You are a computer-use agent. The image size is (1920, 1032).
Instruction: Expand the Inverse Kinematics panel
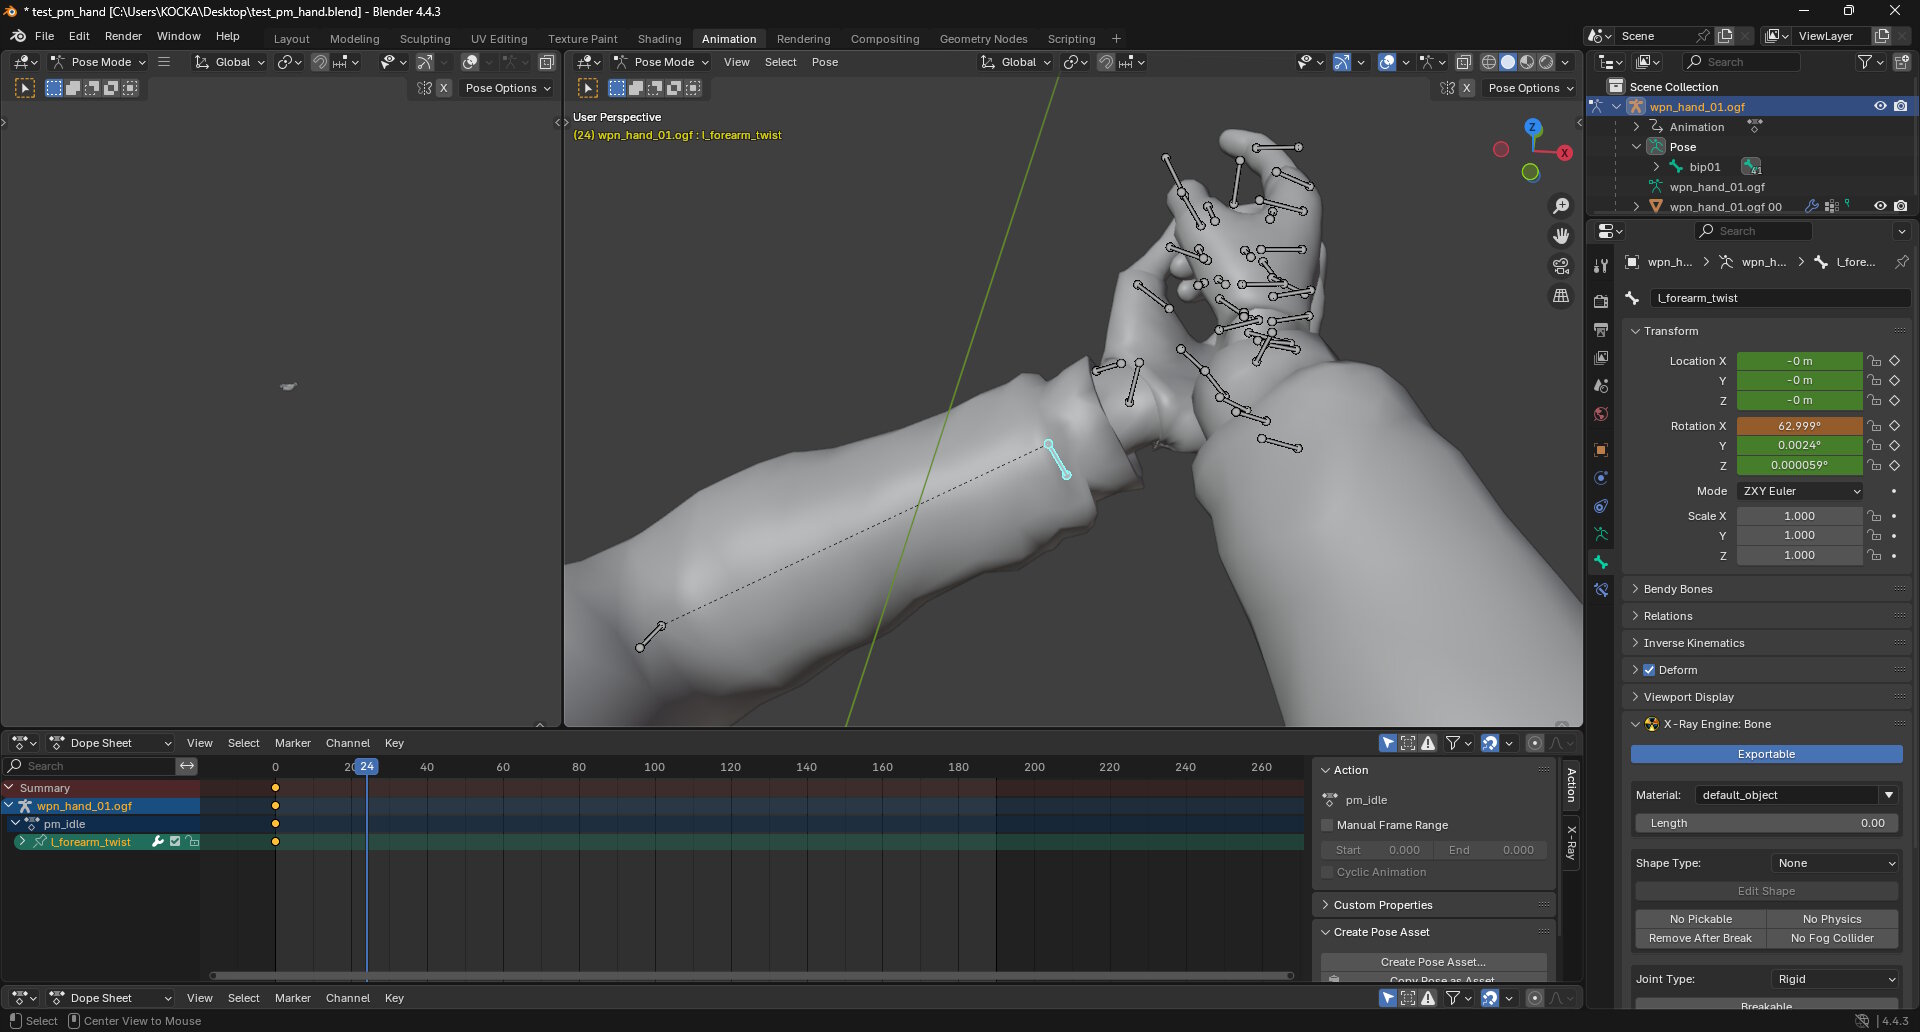(x=1693, y=643)
